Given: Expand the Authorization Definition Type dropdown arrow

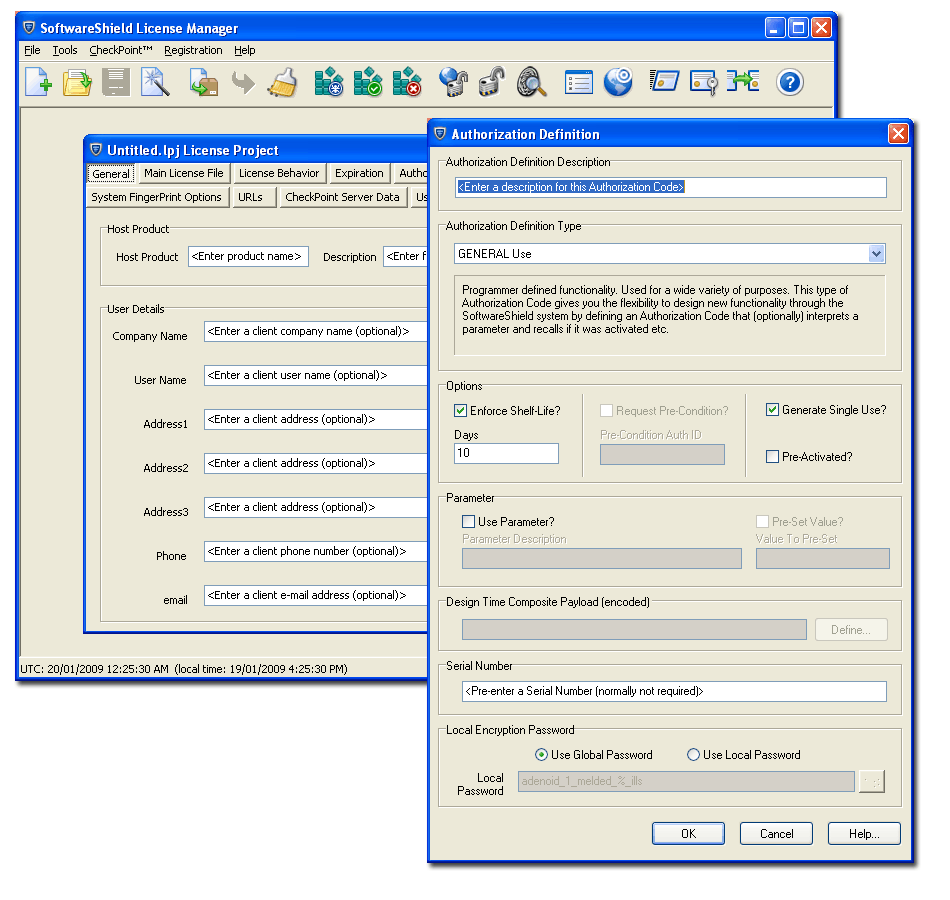Looking at the screenshot, I should pyautogui.click(x=876, y=253).
